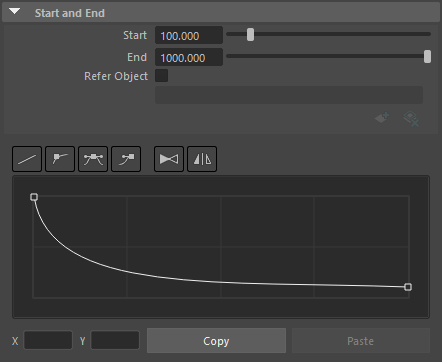The width and height of the screenshot is (442, 362).
Task: Click the X coordinate input field
Action: (x=48, y=340)
